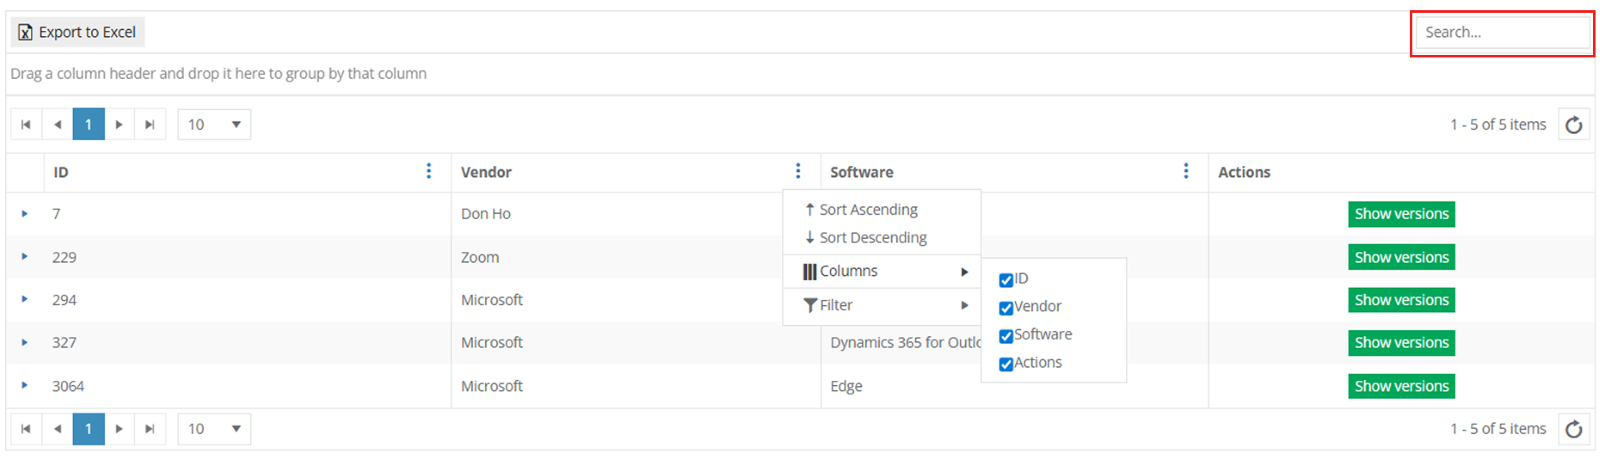Go to last page in top pager
Image resolution: width=1600 pixels, height=460 pixels.
tap(150, 125)
